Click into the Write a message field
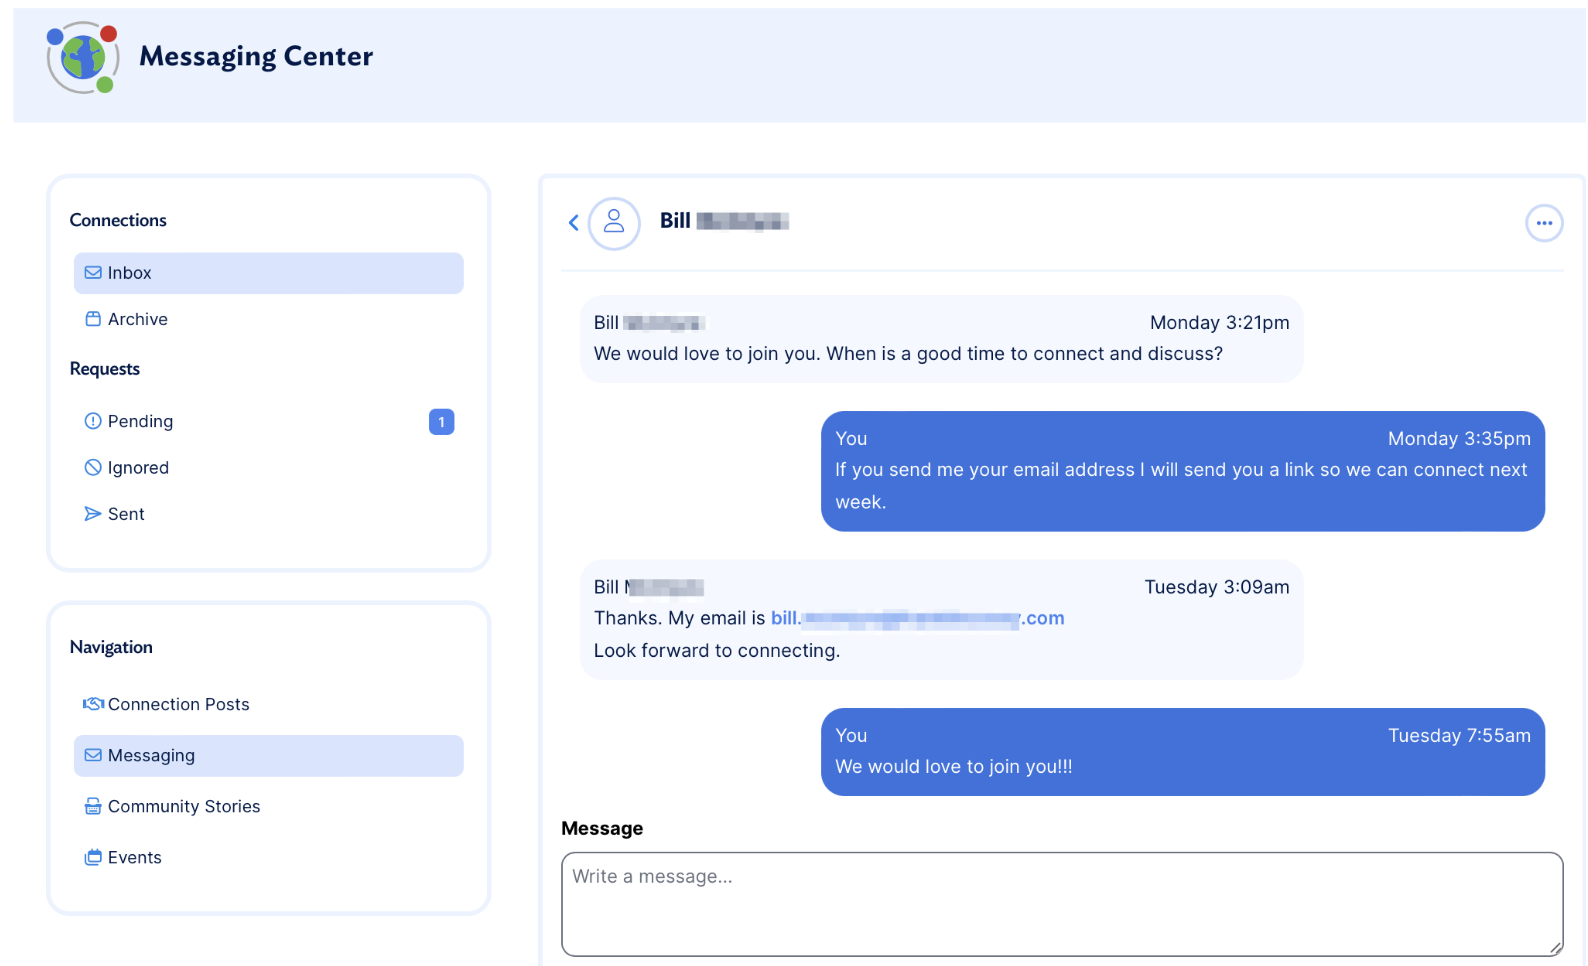1588x966 pixels. point(1060,903)
